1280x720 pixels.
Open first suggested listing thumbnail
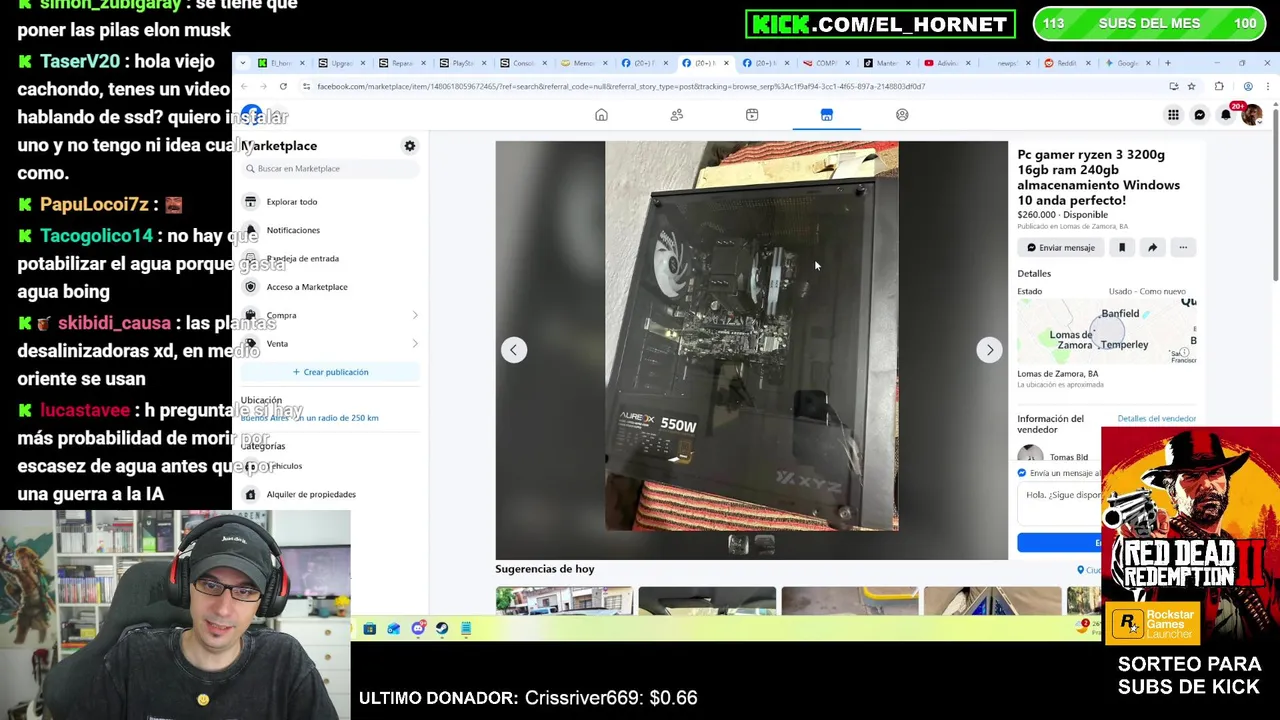click(x=564, y=600)
